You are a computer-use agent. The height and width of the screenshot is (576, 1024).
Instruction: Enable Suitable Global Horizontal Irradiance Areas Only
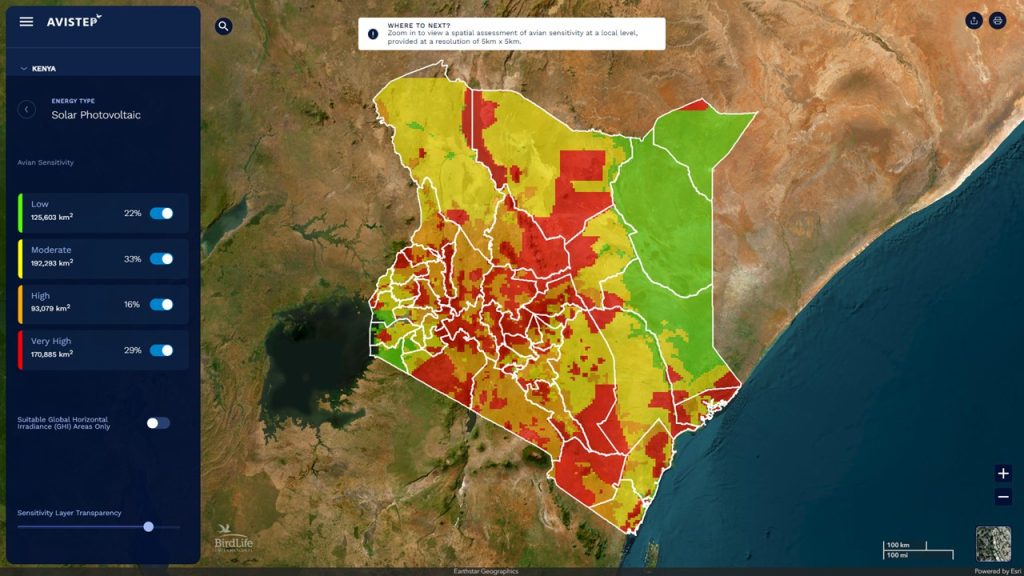(x=157, y=423)
